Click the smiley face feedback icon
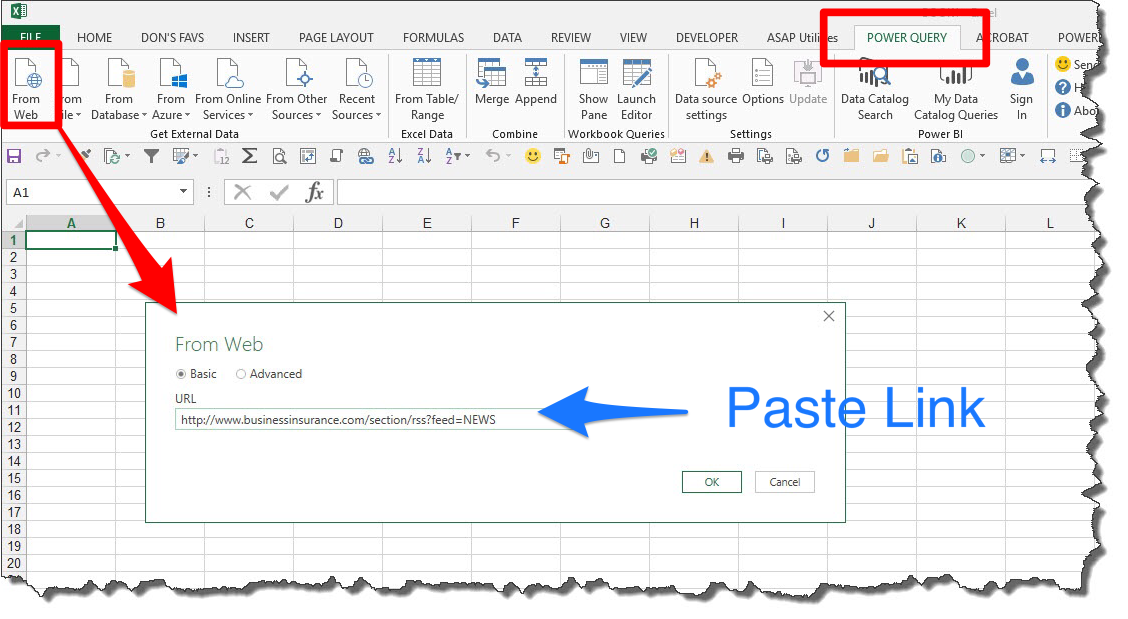 [x=532, y=155]
